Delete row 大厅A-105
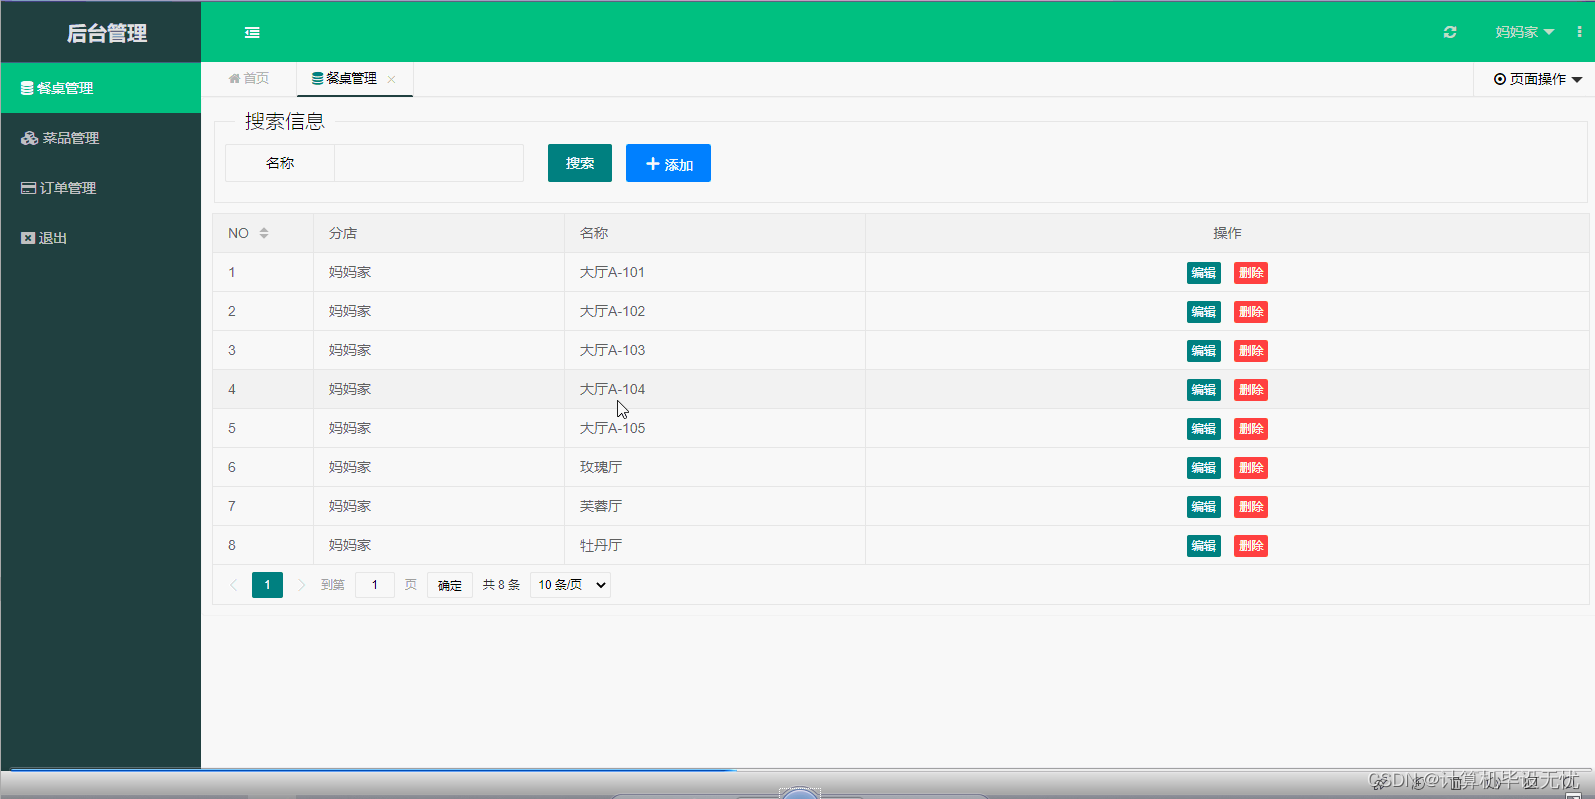The image size is (1595, 799). click(1251, 429)
